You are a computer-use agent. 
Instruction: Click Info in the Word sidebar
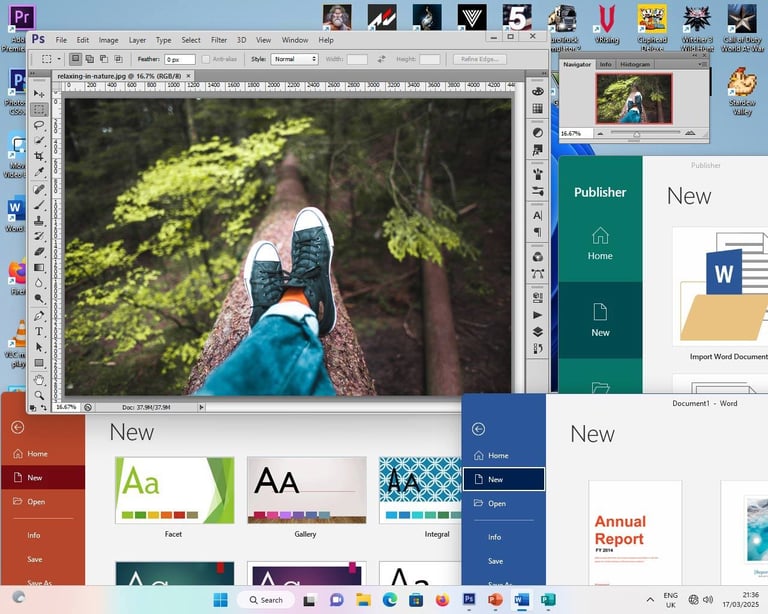(494, 537)
